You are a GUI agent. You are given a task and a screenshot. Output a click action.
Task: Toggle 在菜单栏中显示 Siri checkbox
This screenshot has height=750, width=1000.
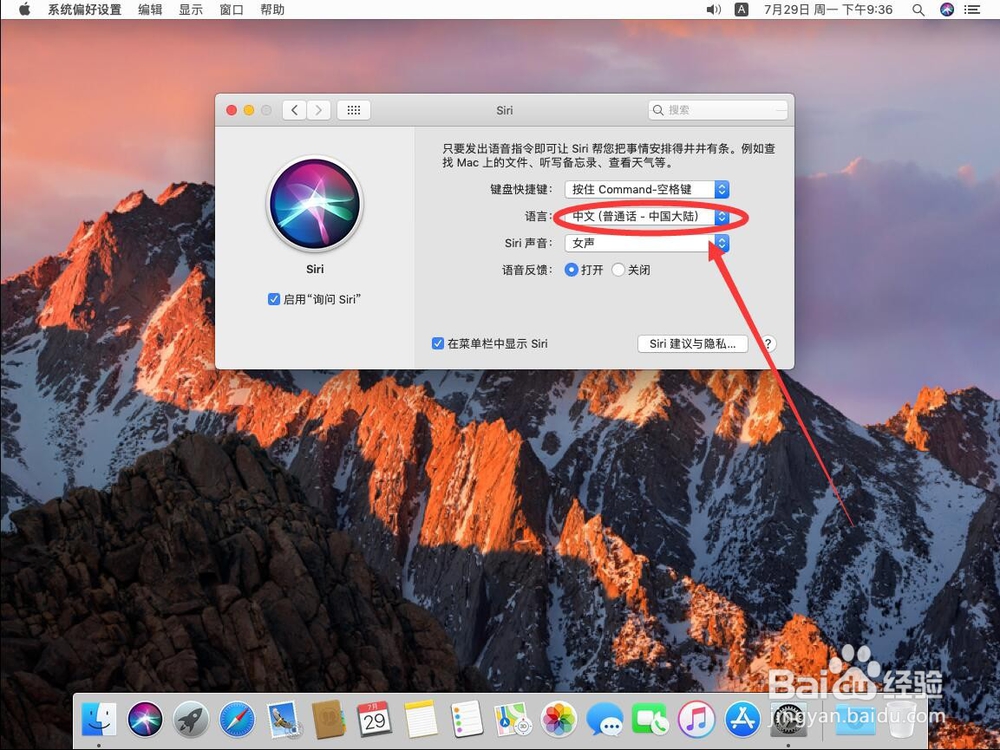pyautogui.click(x=438, y=343)
